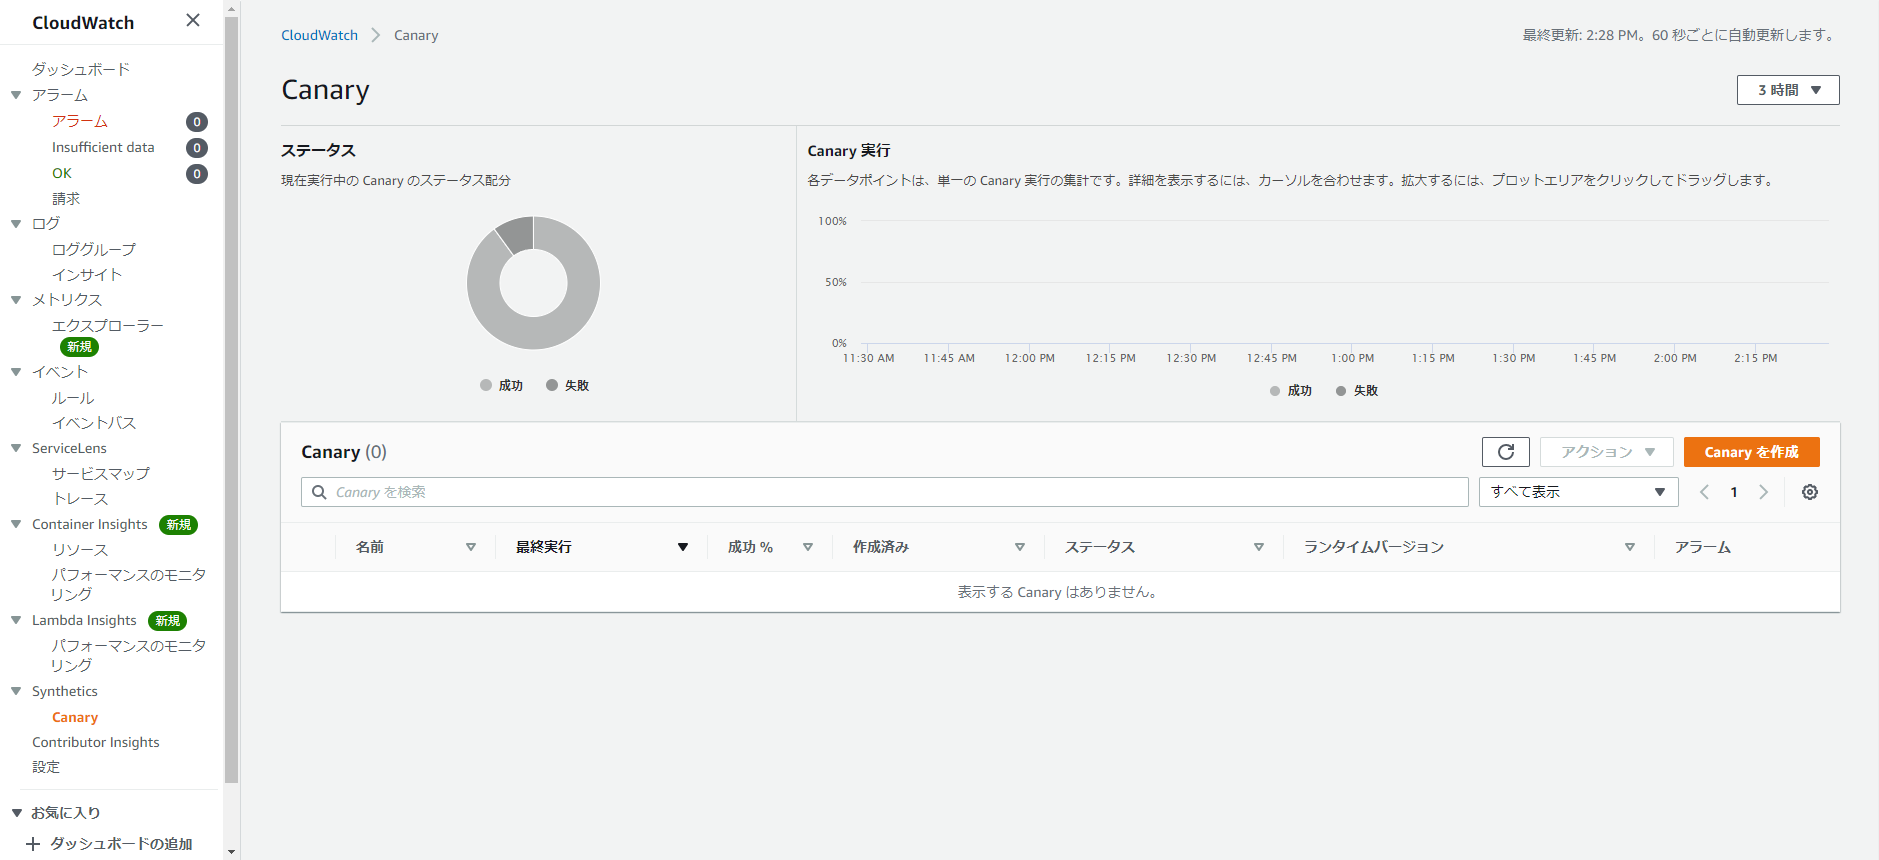
Task: Toggle 失敗 legend in status donut chart
Action: tap(567, 385)
